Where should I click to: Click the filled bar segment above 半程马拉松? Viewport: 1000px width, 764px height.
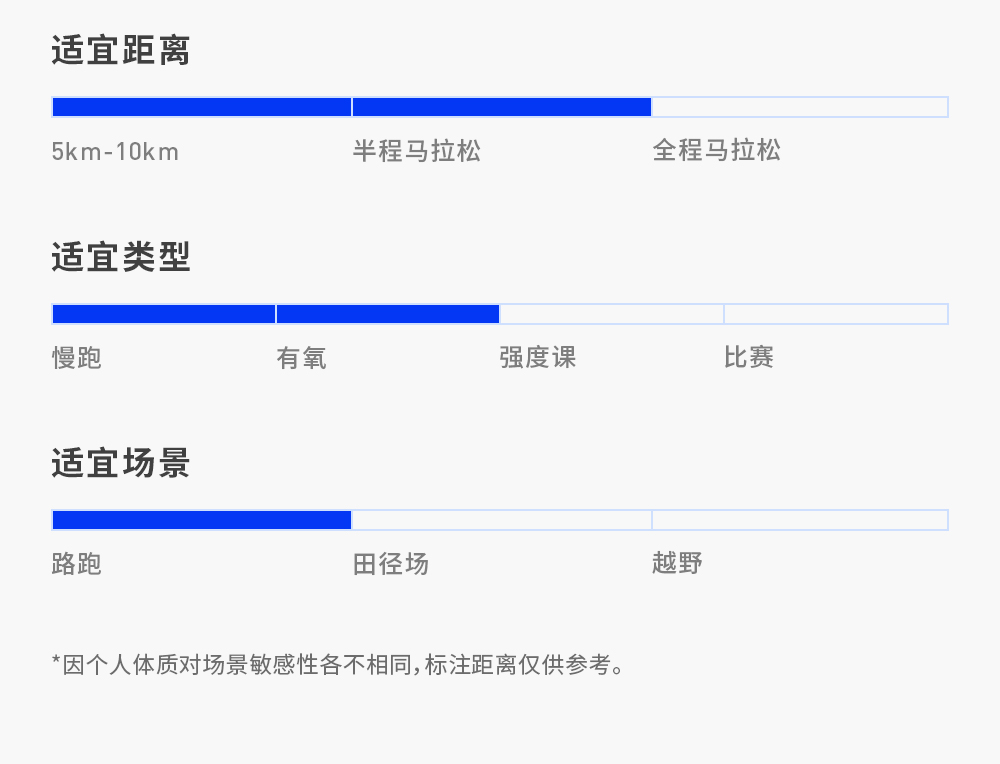502,107
